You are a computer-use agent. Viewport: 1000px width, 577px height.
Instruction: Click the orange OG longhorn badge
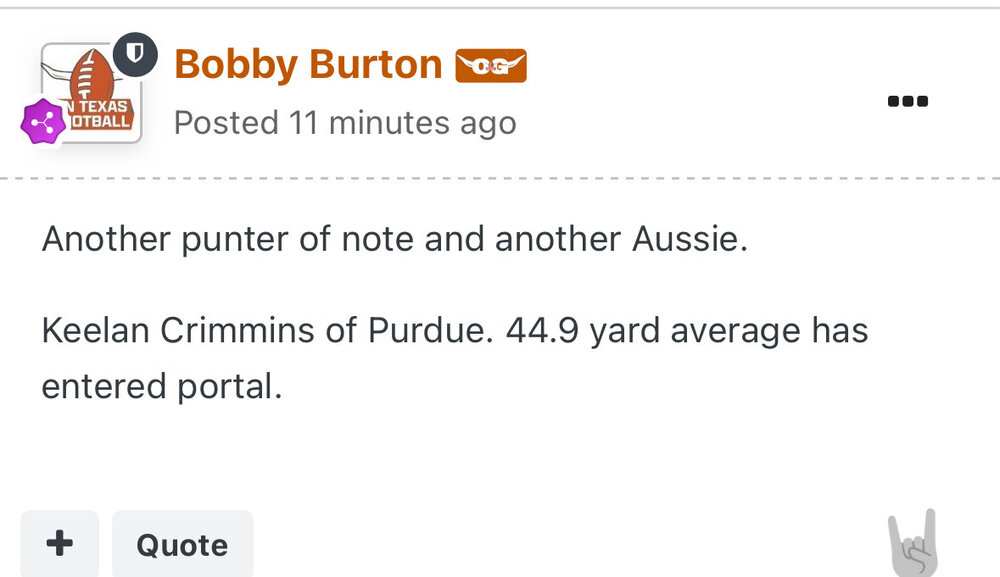(x=491, y=66)
